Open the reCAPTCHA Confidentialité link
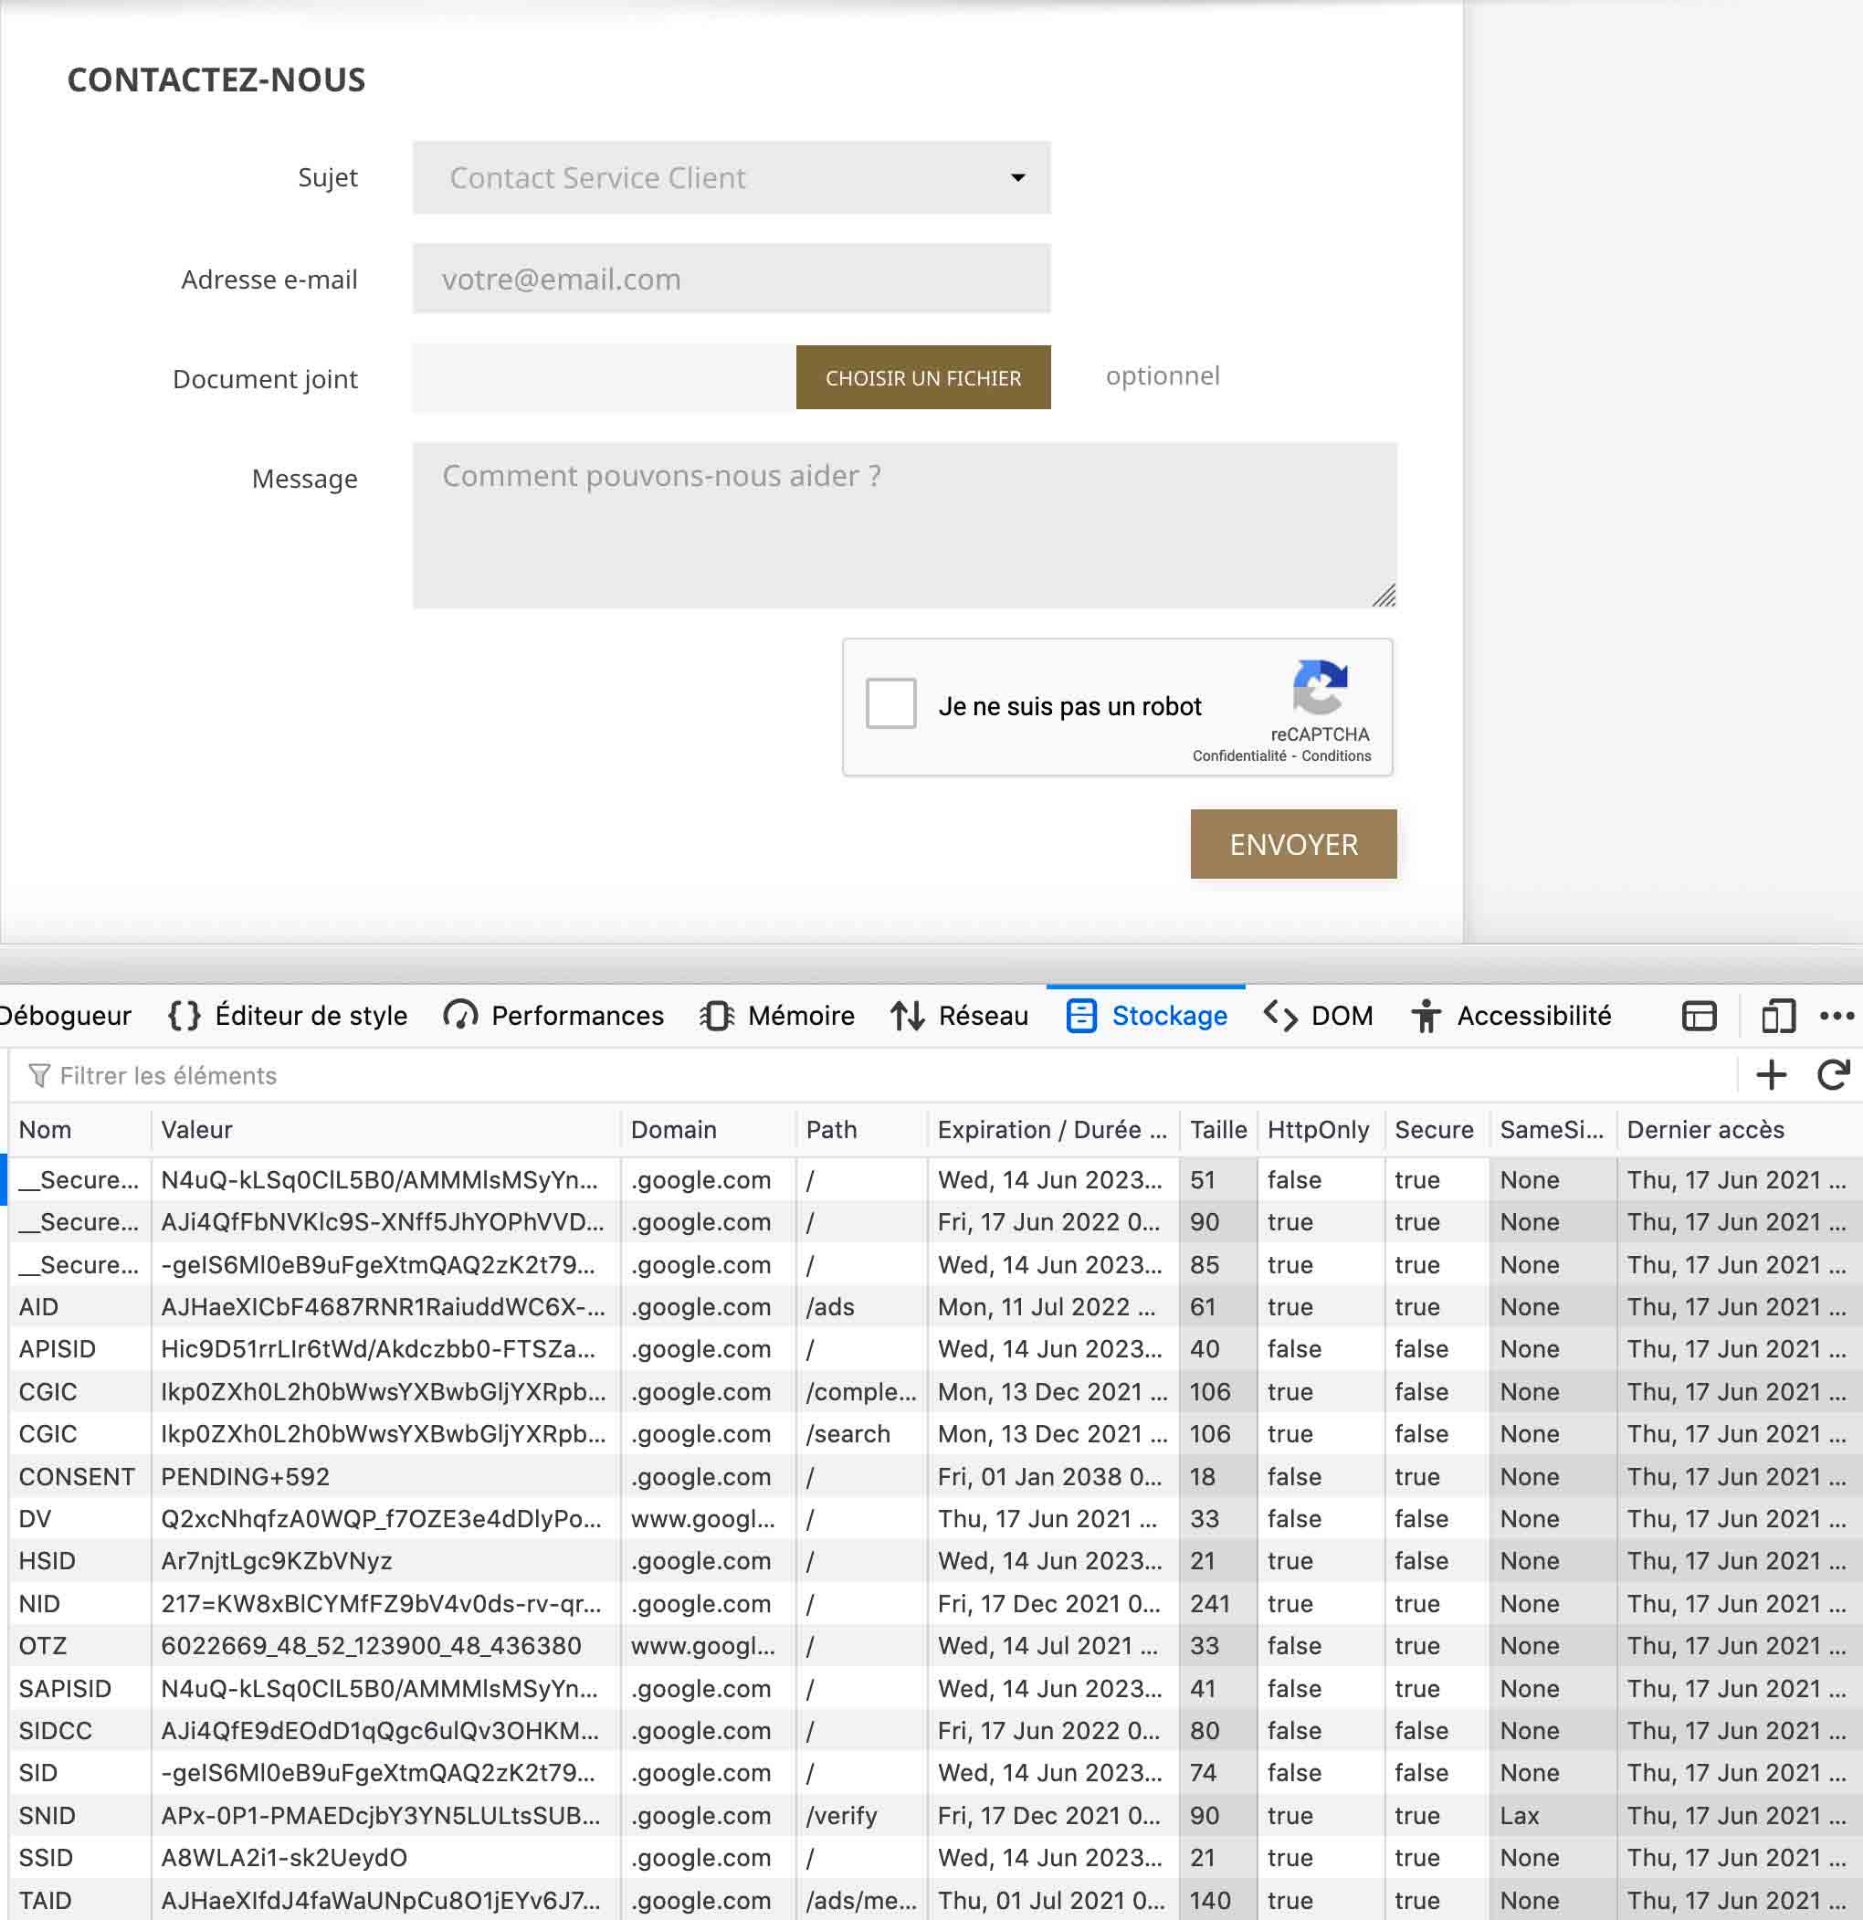 tap(1239, 756)
